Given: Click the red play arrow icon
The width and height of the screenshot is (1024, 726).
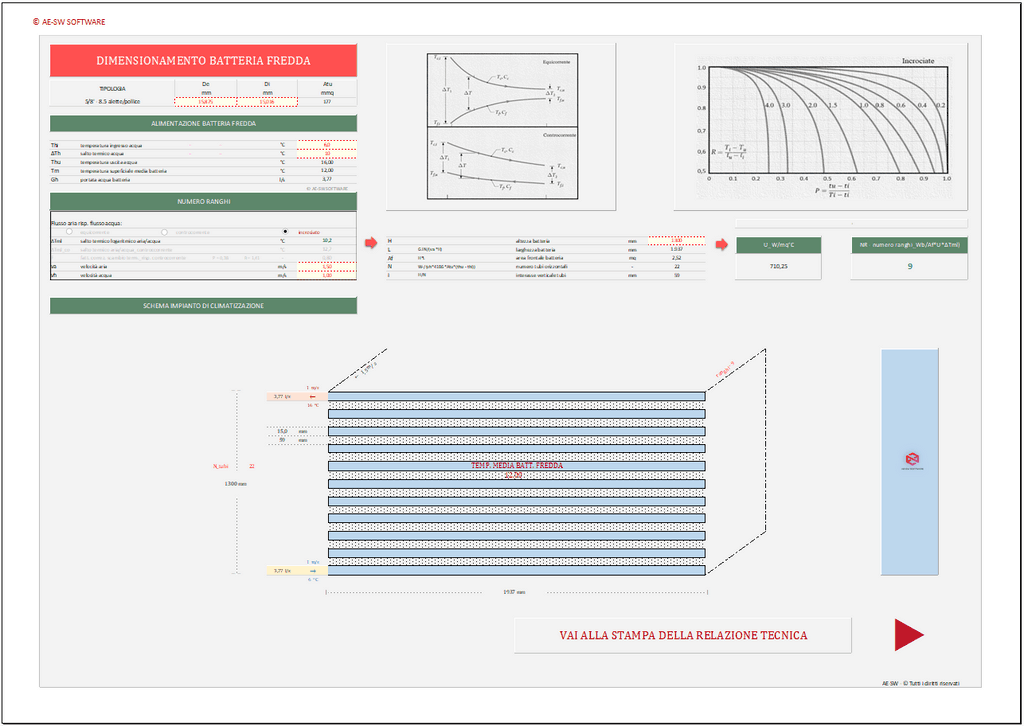Looking at the screenshot, I should coord(908,635).
